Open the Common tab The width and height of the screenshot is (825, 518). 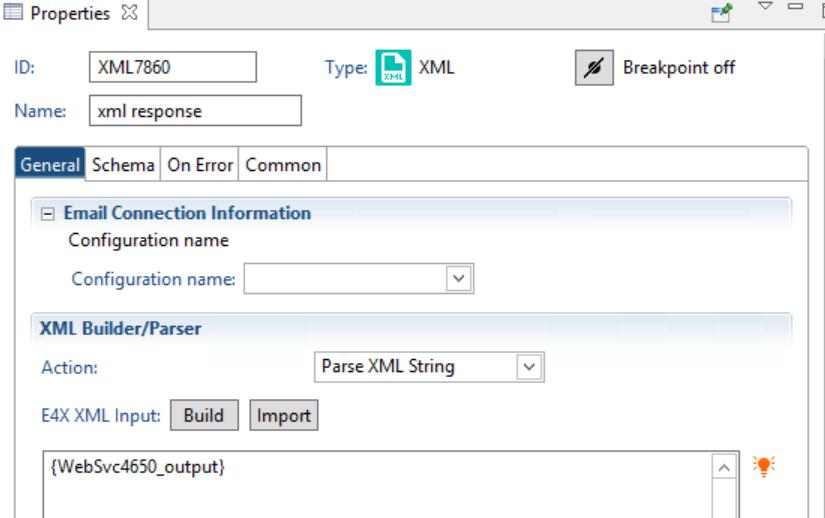pyautogui.click(x=283, y=165)
